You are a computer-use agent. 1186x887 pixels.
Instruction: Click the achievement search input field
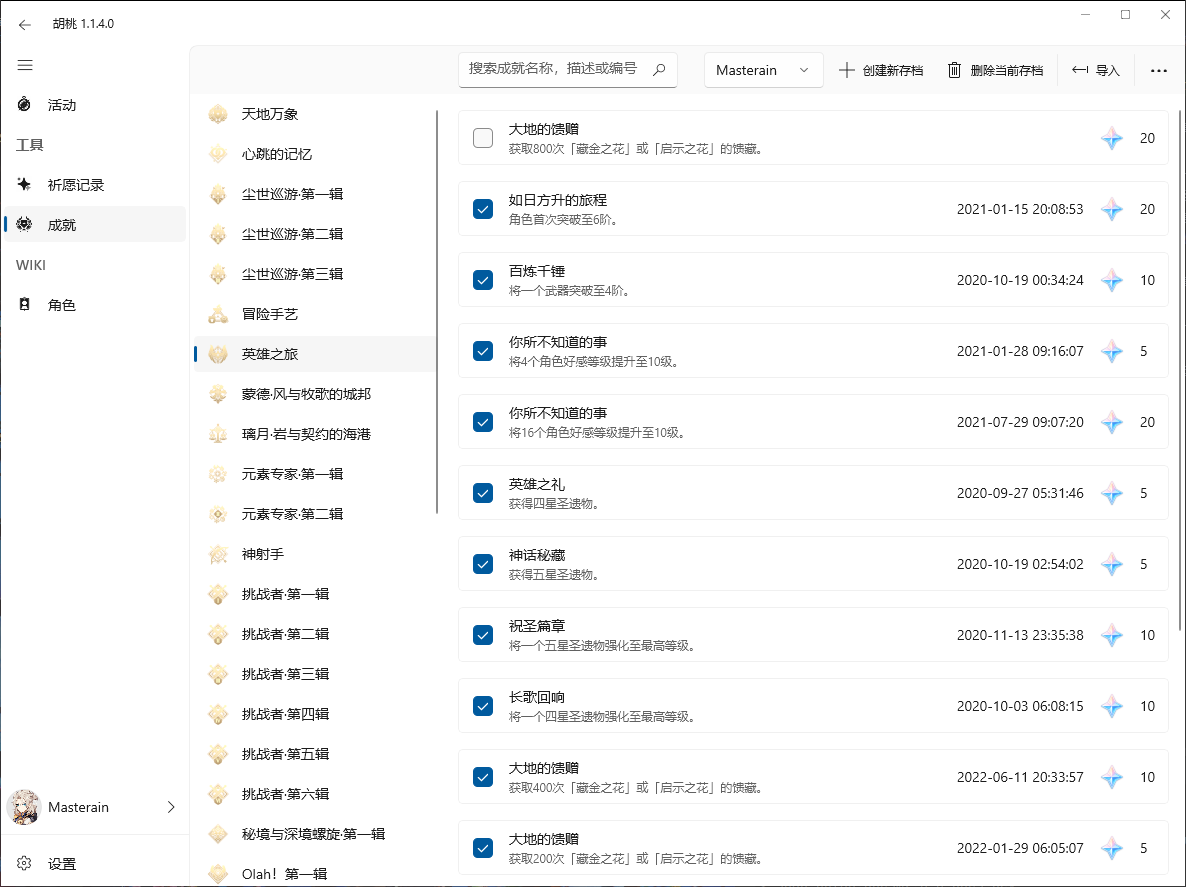(553, 69)
